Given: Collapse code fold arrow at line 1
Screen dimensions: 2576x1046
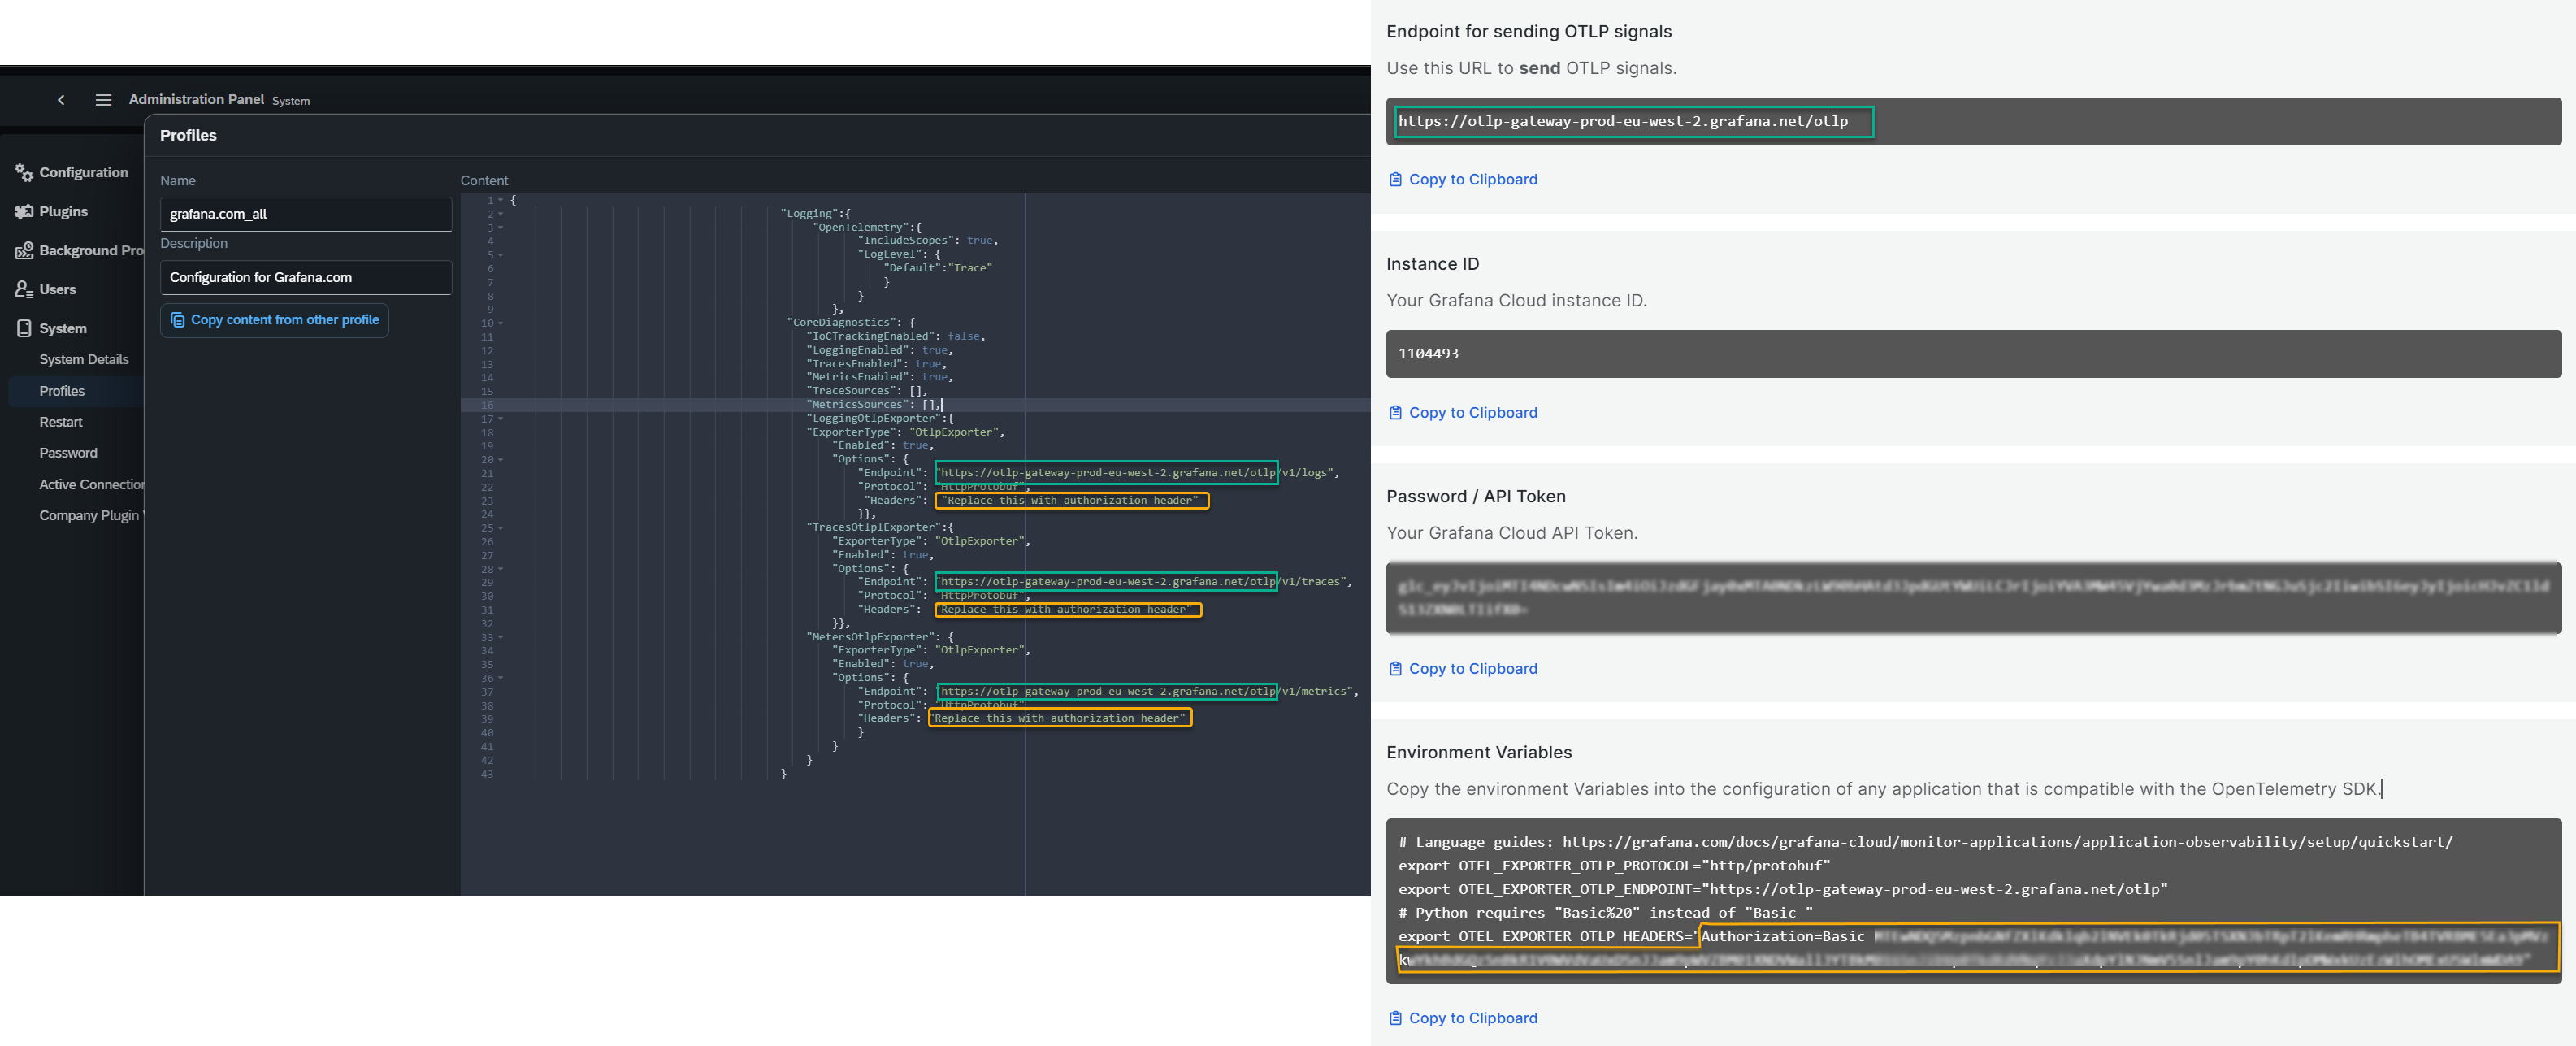Looking at the screenshot, I should point(501,200).
